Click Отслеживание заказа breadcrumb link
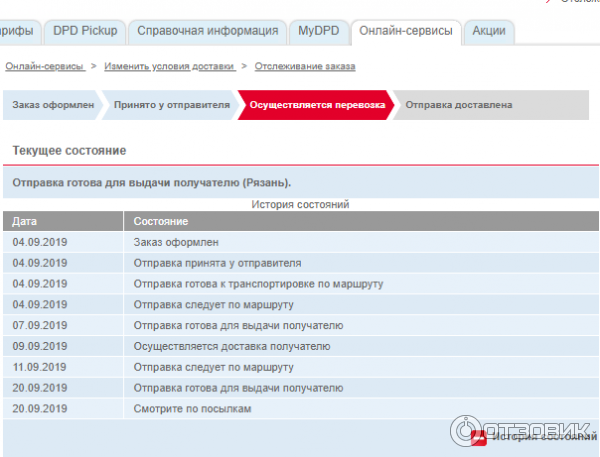Image resolution: width=600 pixels, height=457 pixels. (x=305, y=66)
